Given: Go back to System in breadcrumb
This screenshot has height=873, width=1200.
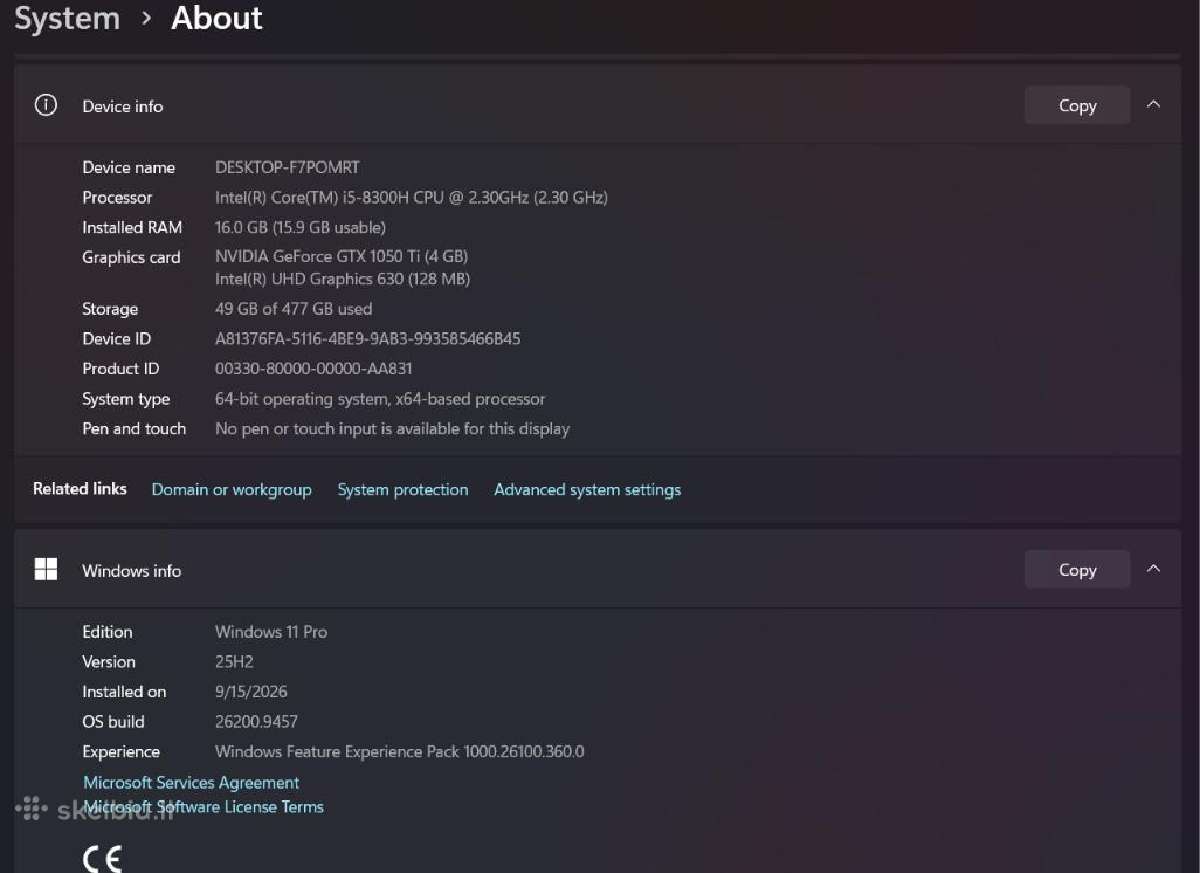Looking at the screenshot, I should pyautogui.click(x=67, y=18).
